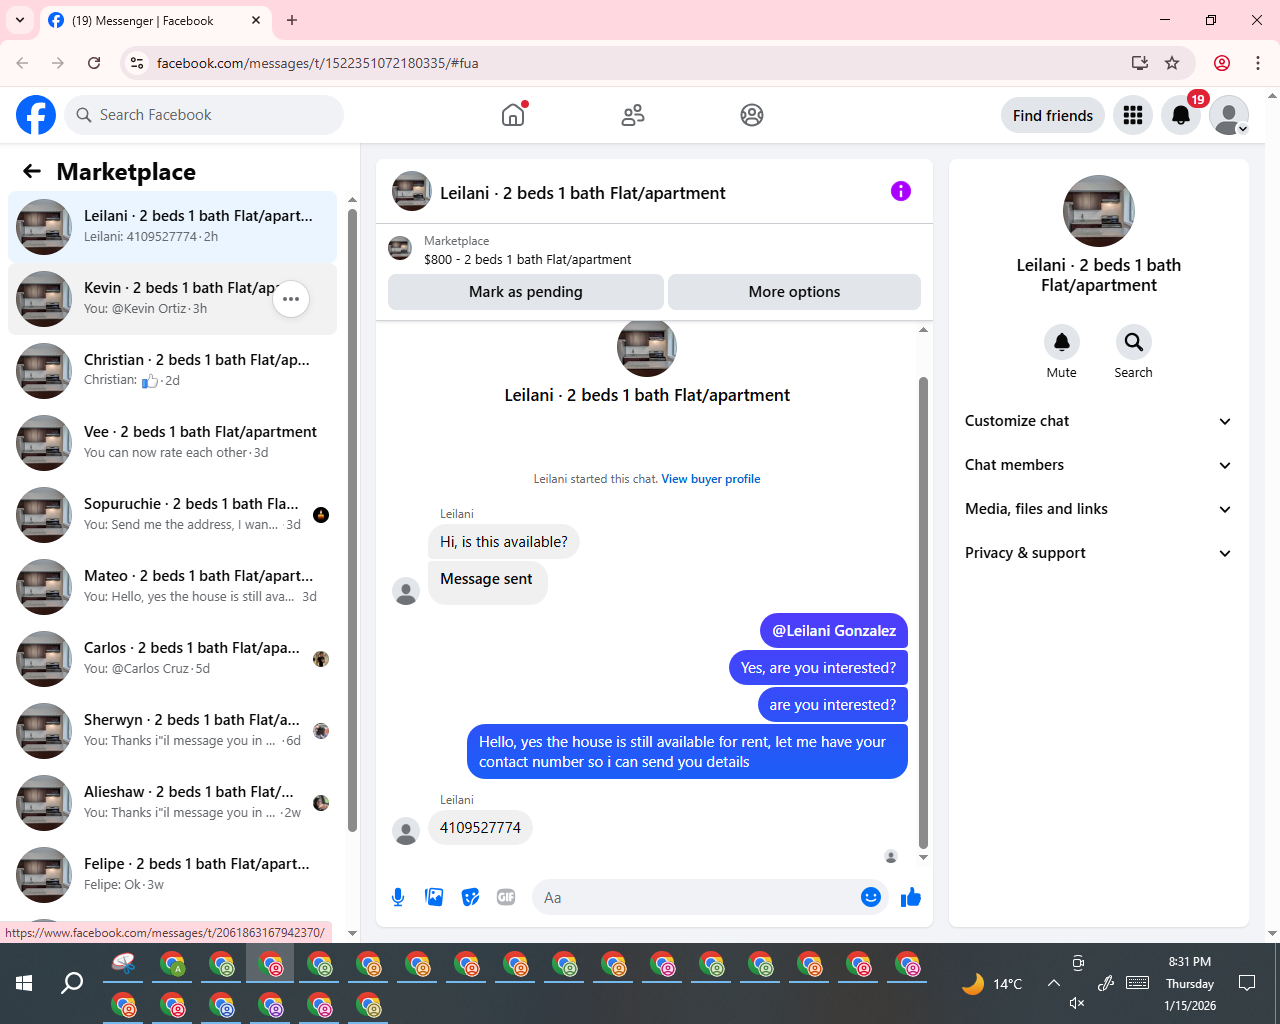1280x1024 pixels.
Task: Open Sopuruchie conversation in chat list
Action: [x=172, y=515]
